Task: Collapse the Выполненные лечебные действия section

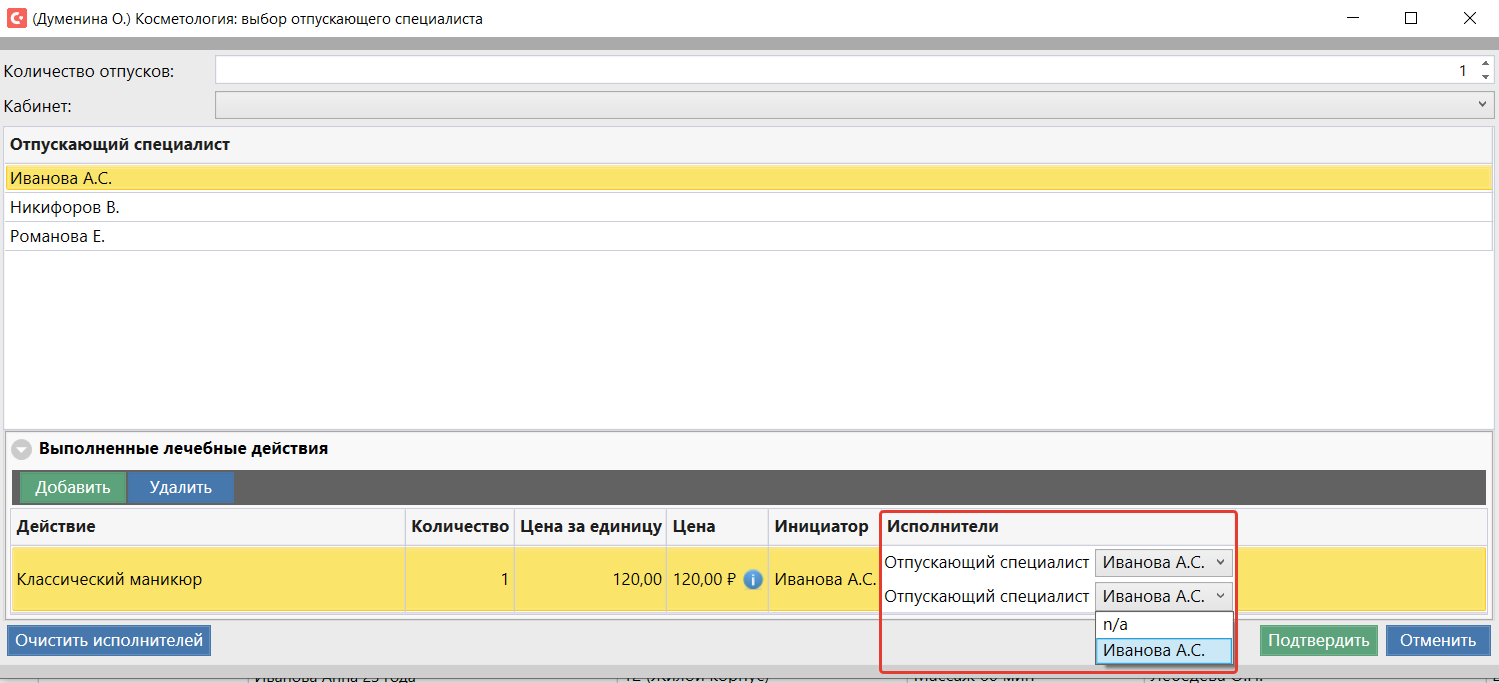Action: coord(21,449)
